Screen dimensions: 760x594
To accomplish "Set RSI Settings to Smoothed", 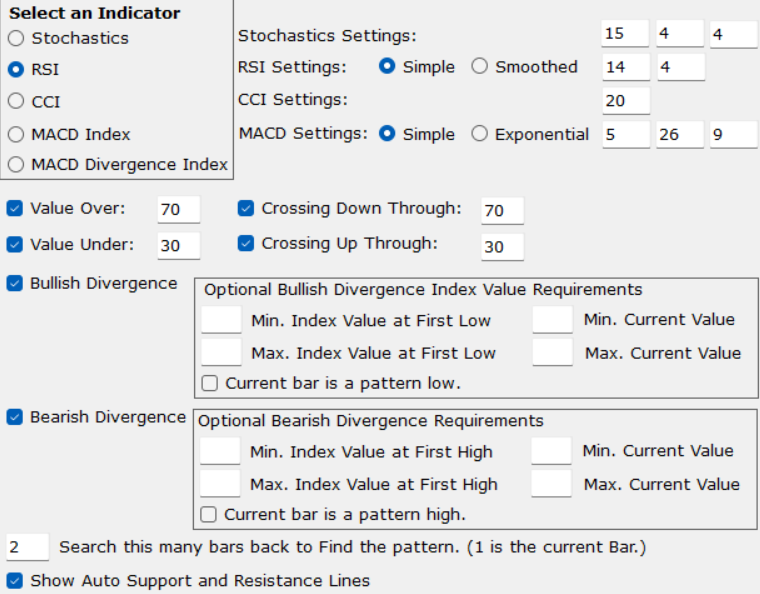I will point(480,67).
